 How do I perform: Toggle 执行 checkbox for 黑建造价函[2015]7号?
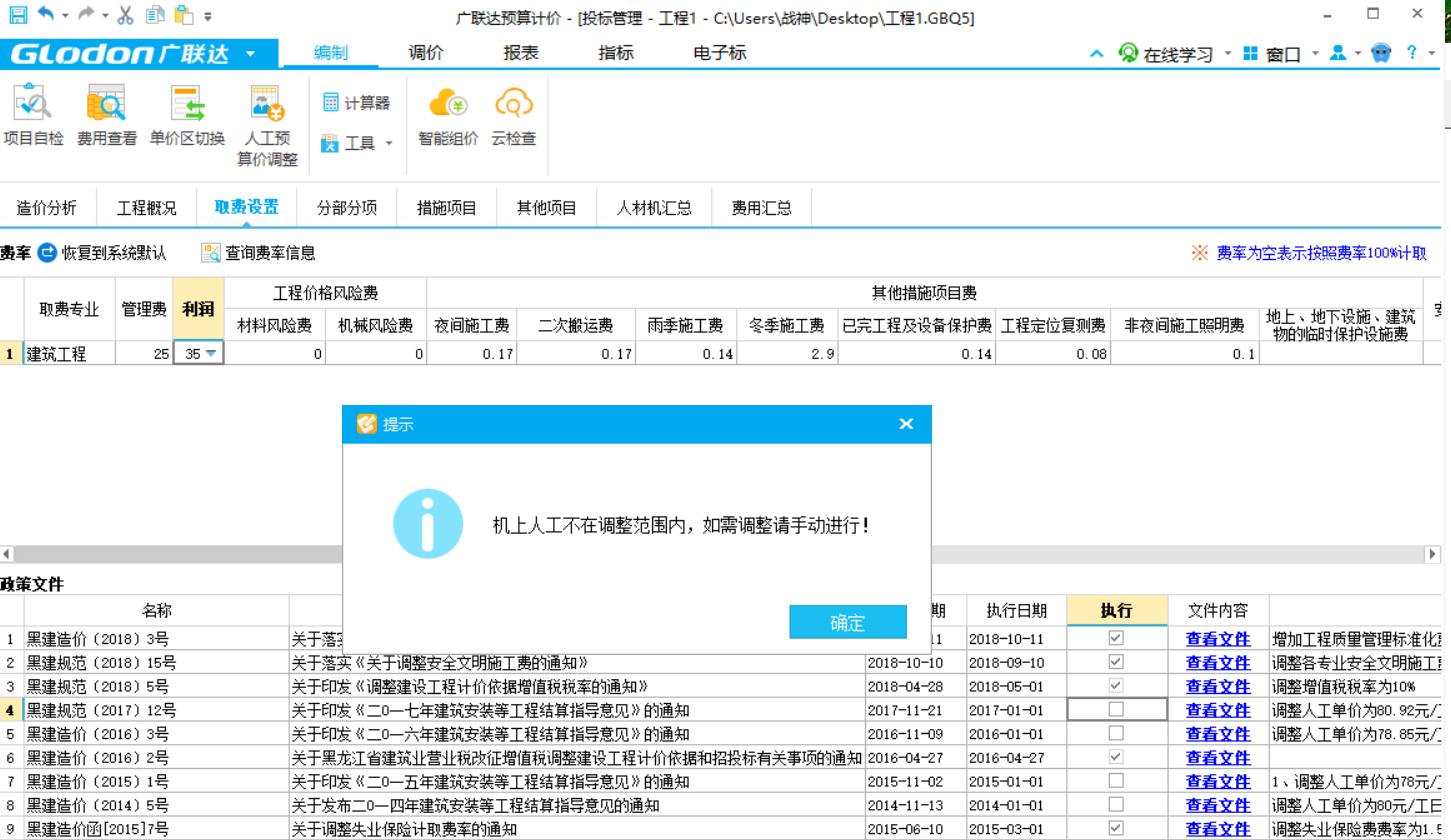1116,827
